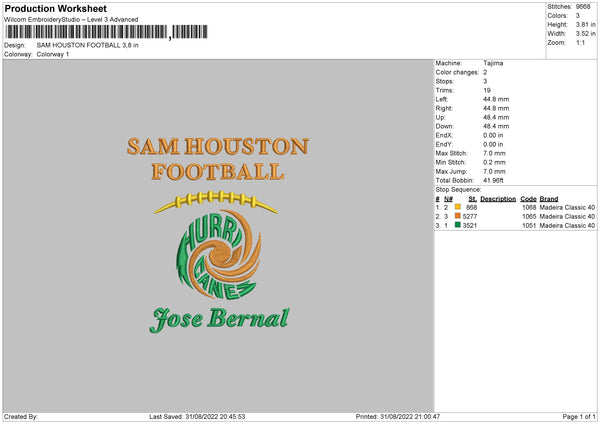Click the 'Brand' column header
Screen dimensions: 600x424
tap(549, 199)
